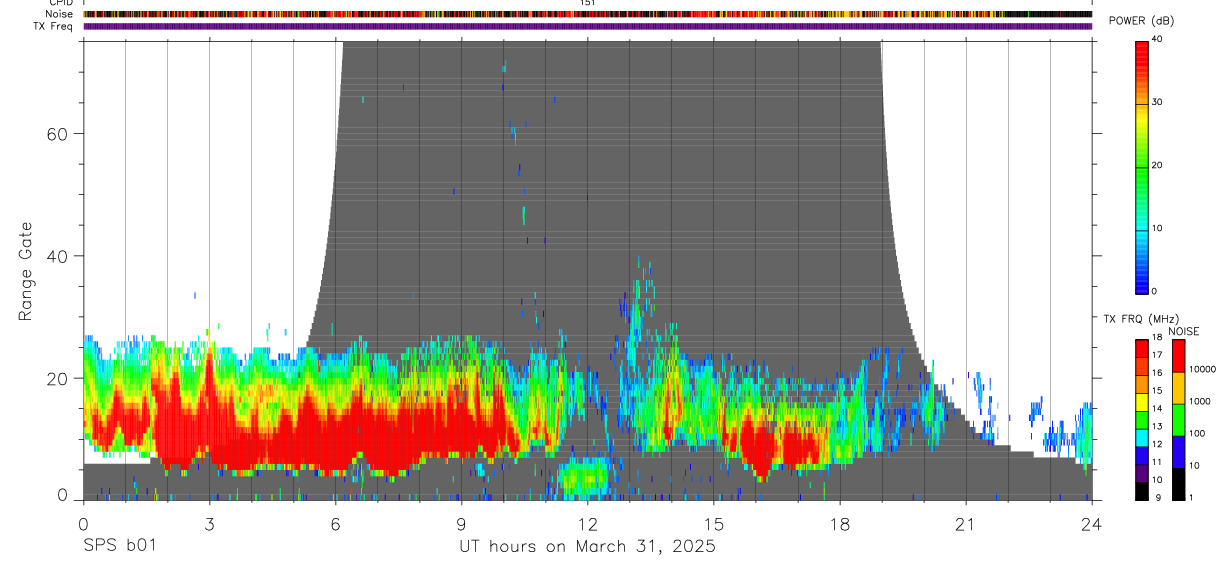This screenshot has height=567, width=1228.
Task: Click x-axis tick label '15'
Action: tap(713, 524)
